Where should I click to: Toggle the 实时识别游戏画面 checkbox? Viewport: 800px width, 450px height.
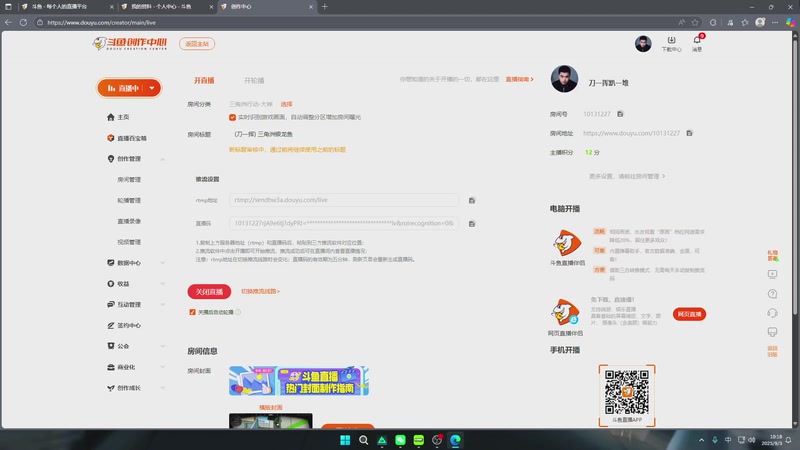(x=232, y=117)
